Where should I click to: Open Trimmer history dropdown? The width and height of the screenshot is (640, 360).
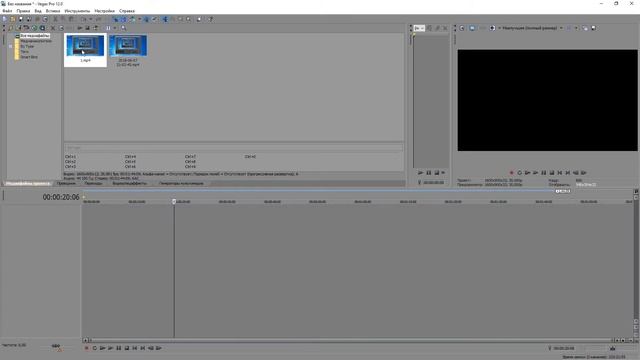[419, 28]
